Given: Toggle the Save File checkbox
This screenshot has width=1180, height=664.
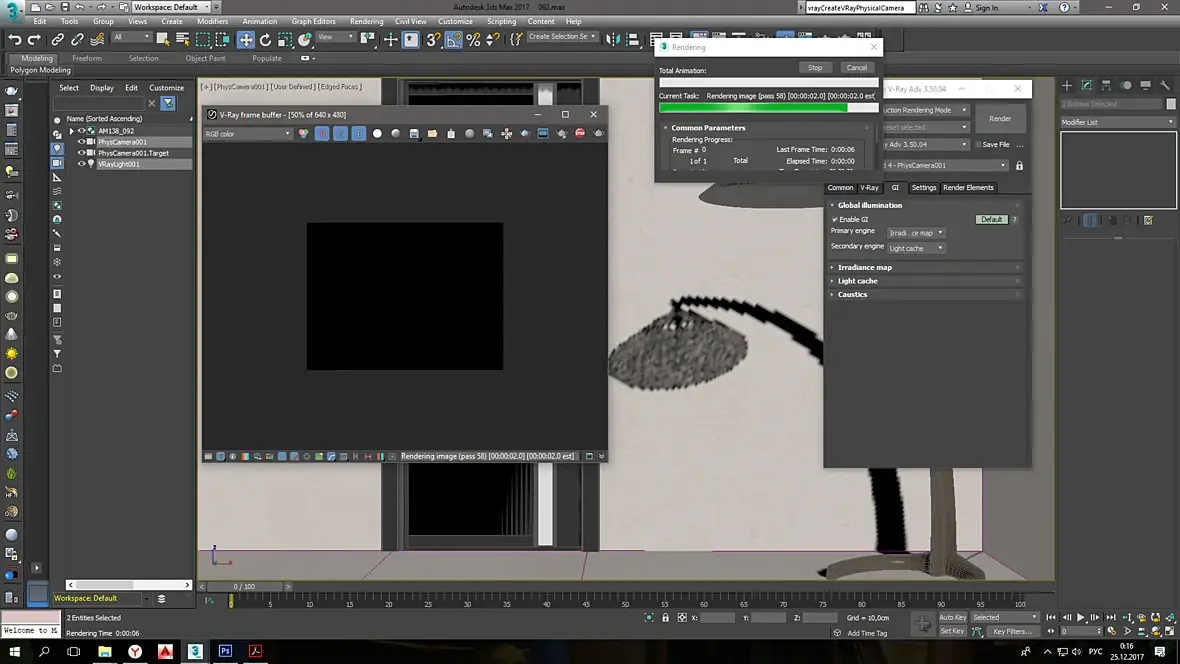Looking at the screenshot, I should click(977, 145).
